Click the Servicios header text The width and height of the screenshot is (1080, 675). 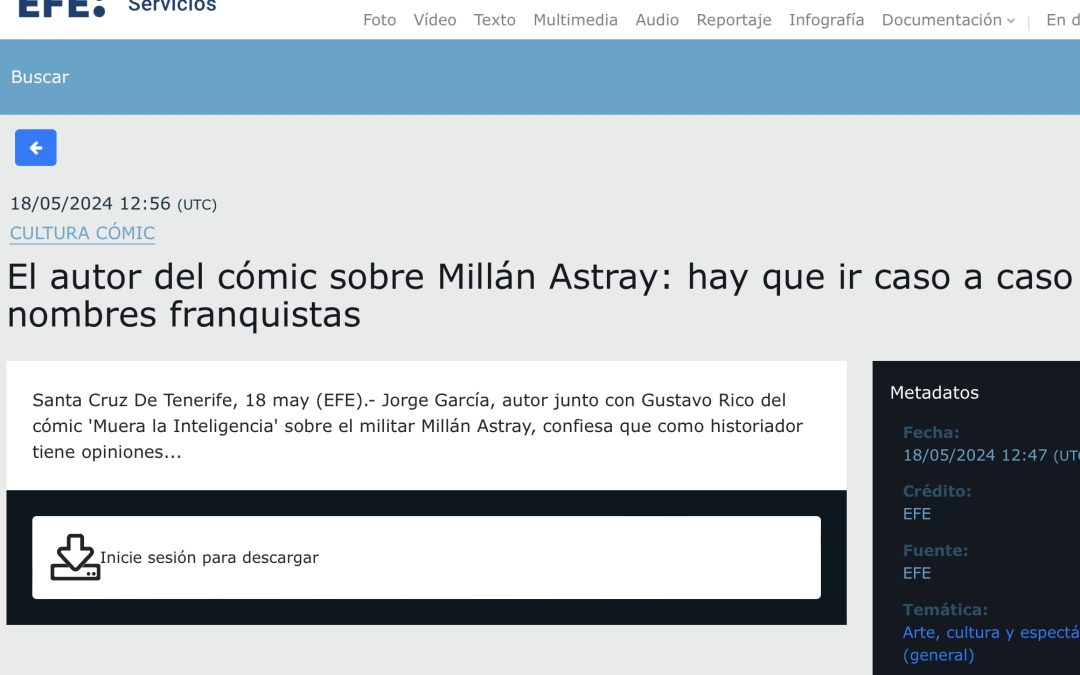pos(172,6)
